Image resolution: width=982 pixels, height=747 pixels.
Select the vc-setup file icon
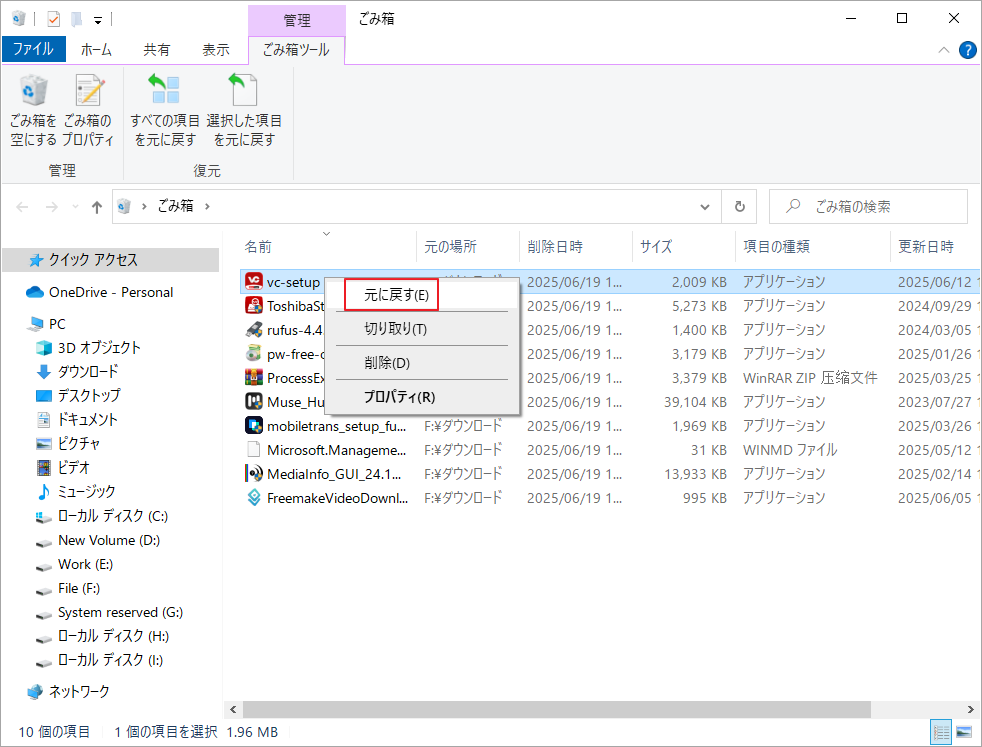254,282
